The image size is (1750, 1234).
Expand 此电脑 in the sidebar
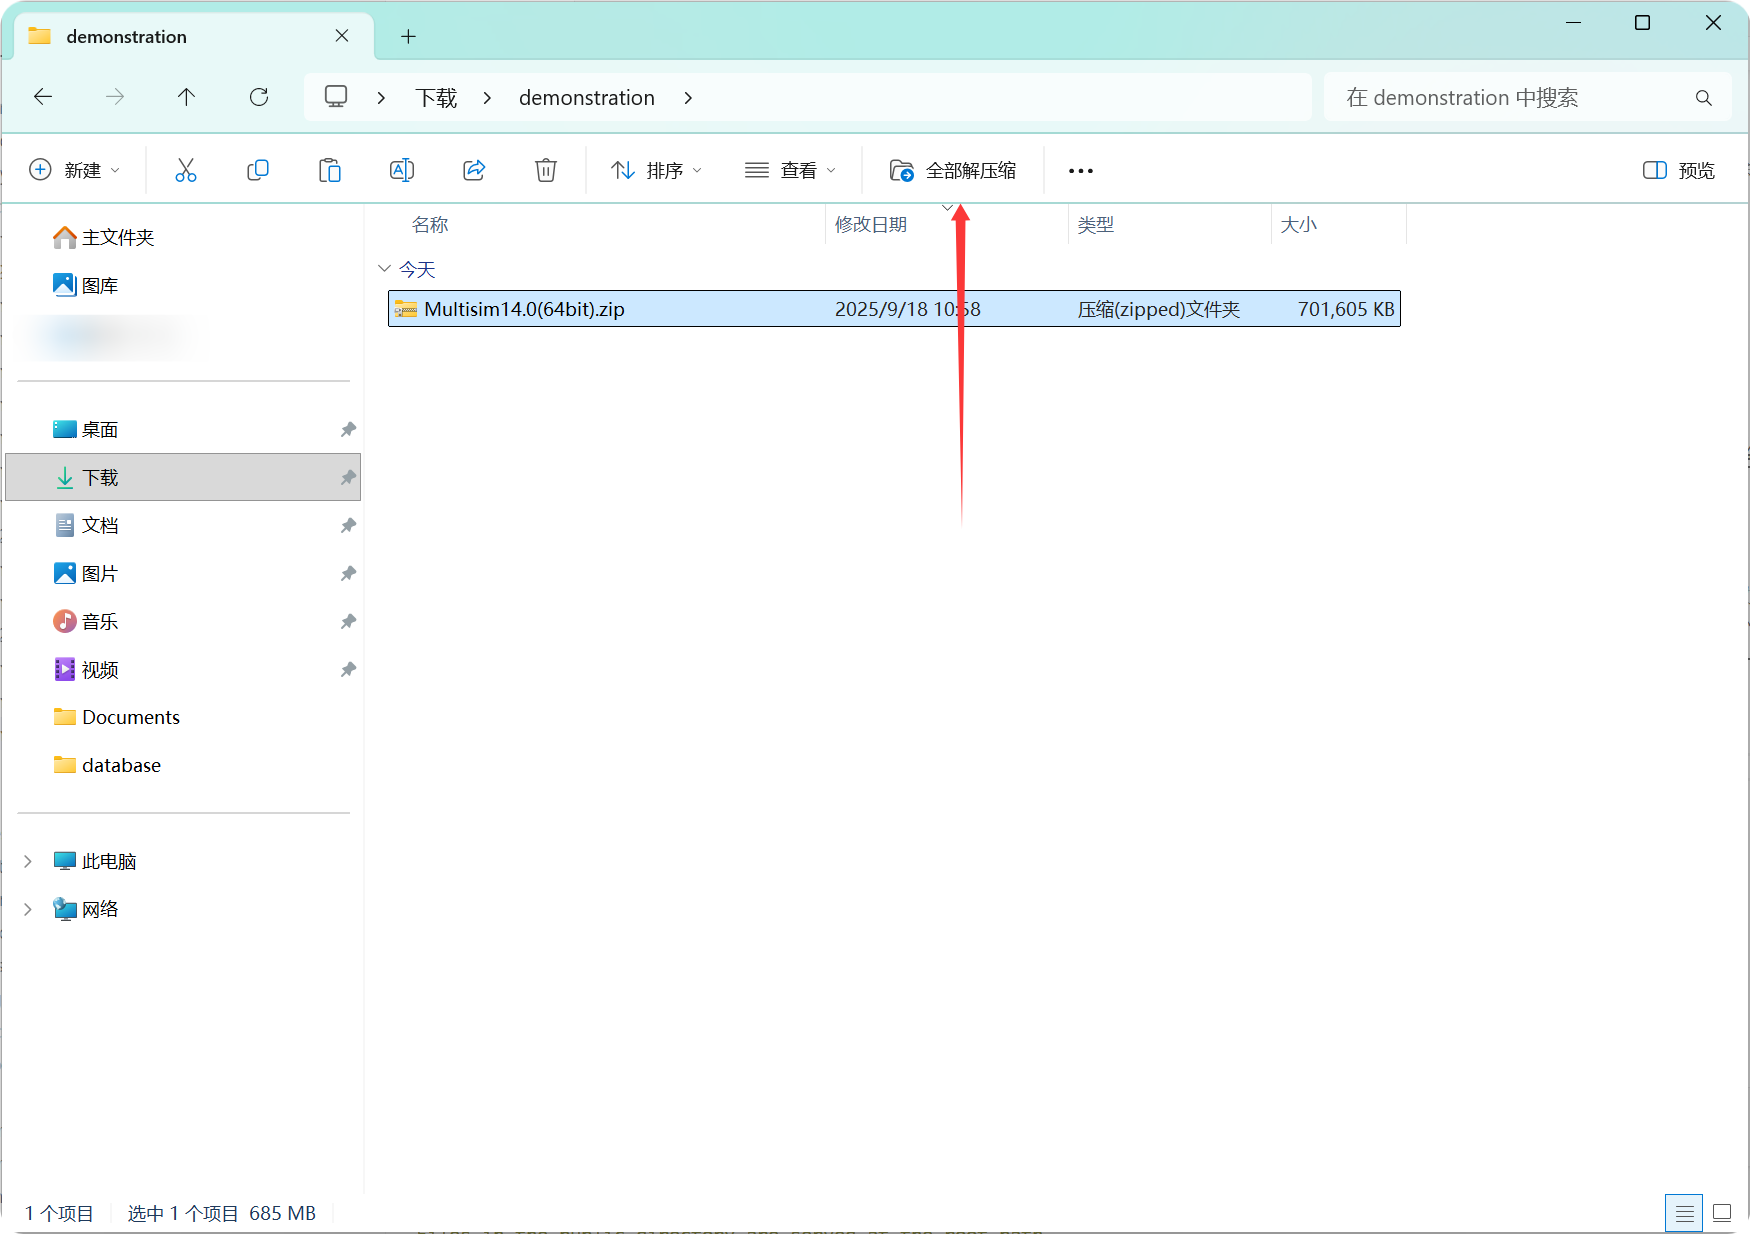(28, 861)
